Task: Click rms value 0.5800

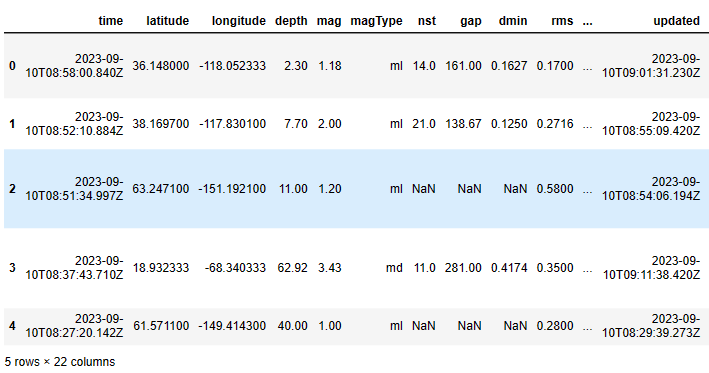Action: pos(555,189)
